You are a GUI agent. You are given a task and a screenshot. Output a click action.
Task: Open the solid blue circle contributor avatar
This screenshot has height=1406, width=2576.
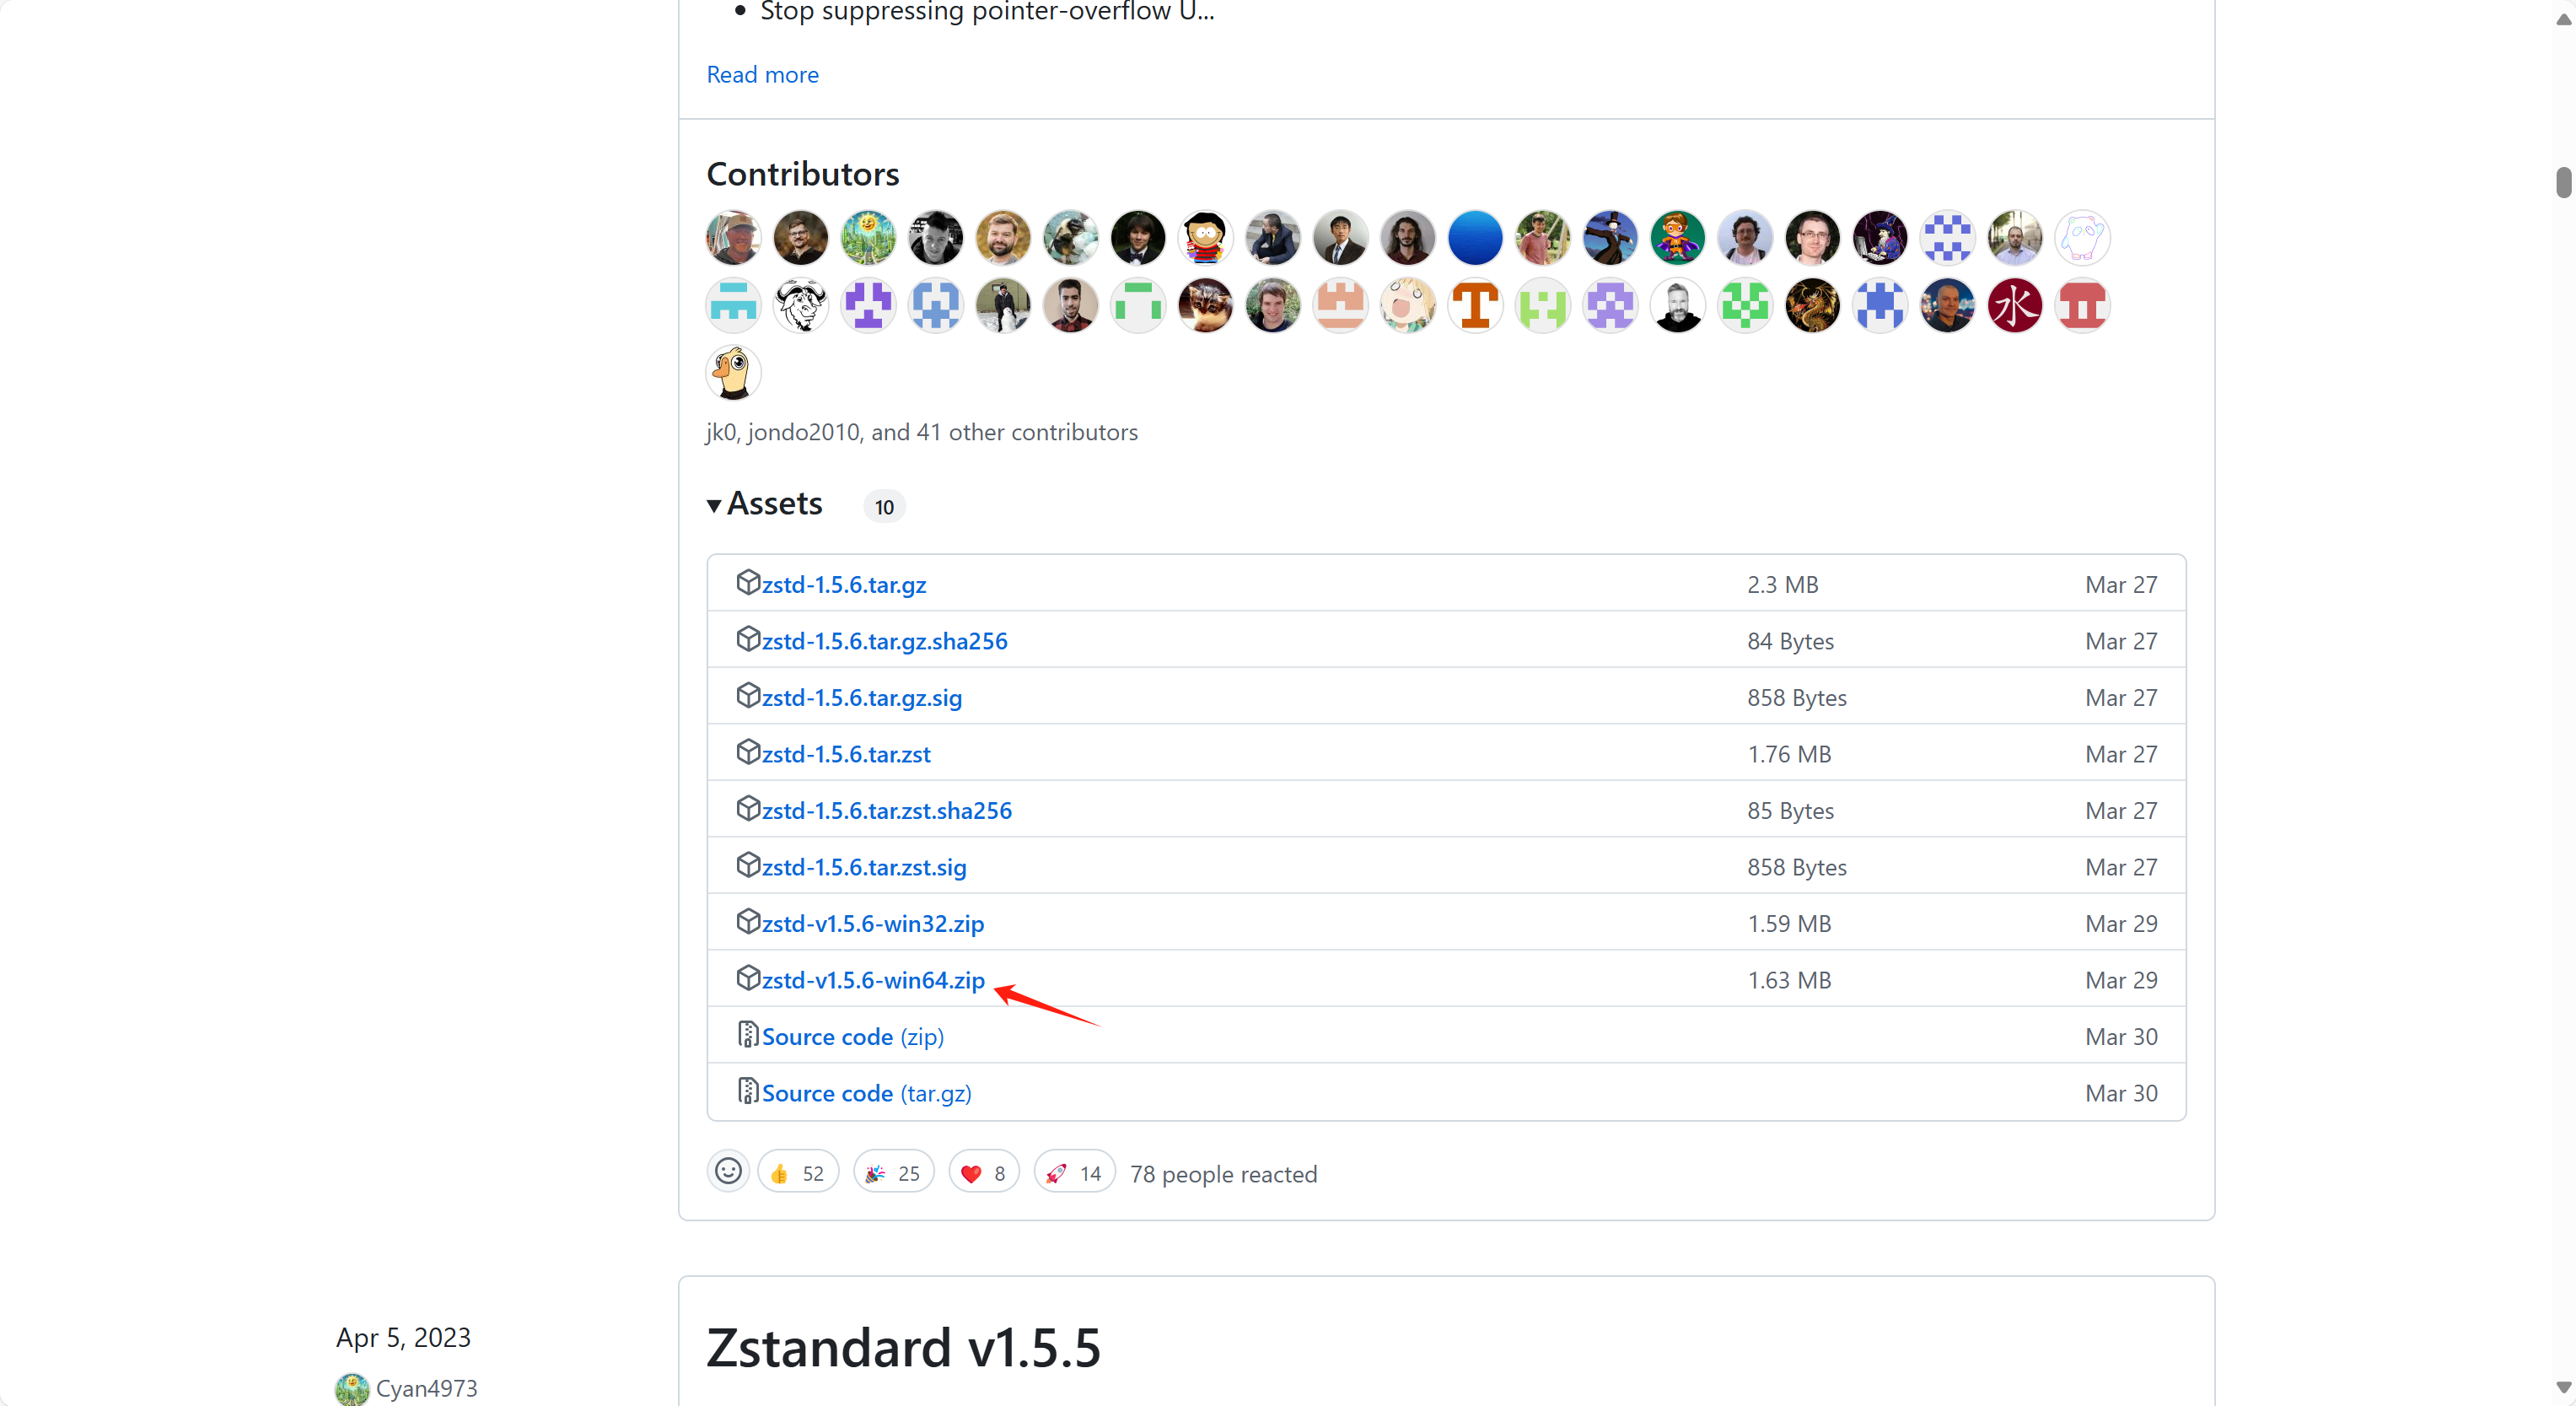click(1475, 238)
